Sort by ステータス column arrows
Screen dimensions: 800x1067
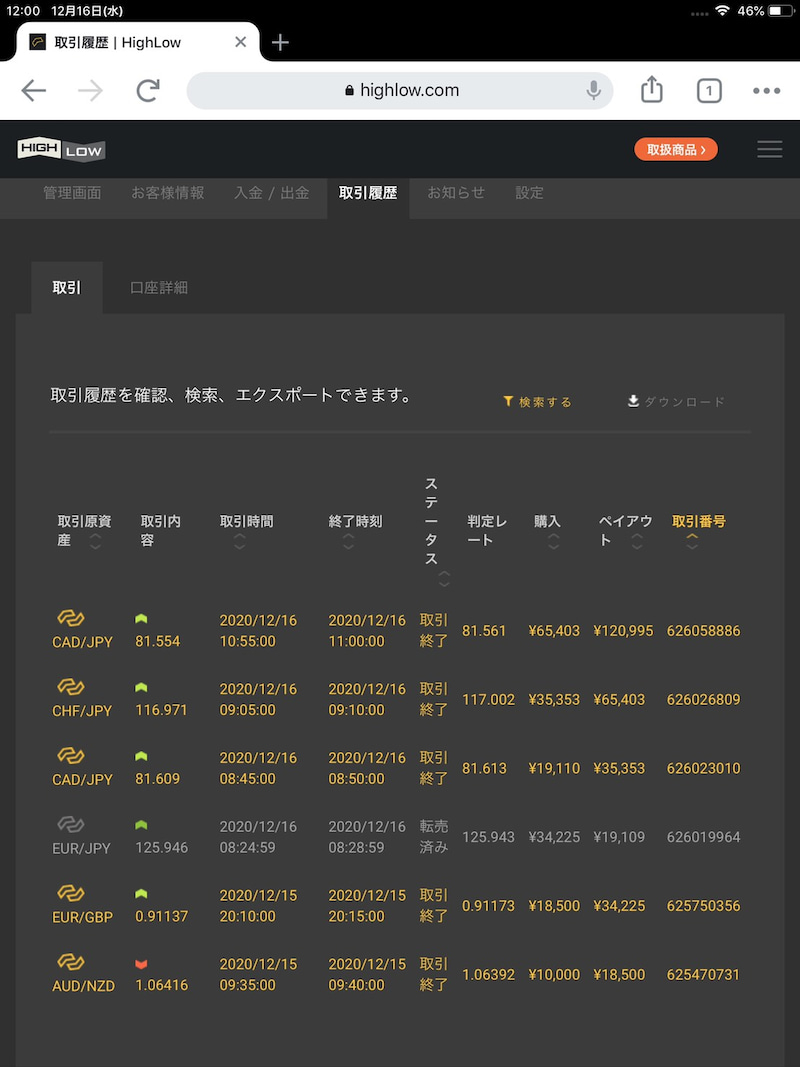tap(444, 579)
